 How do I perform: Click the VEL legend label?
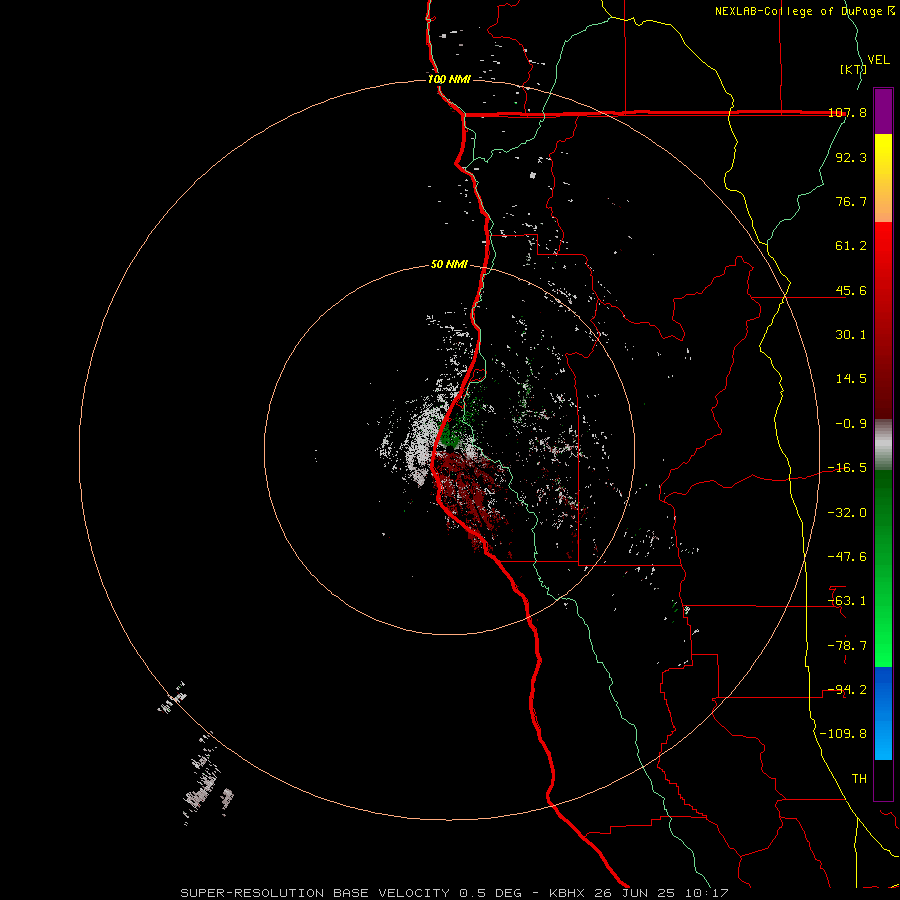tap(878, 60)
